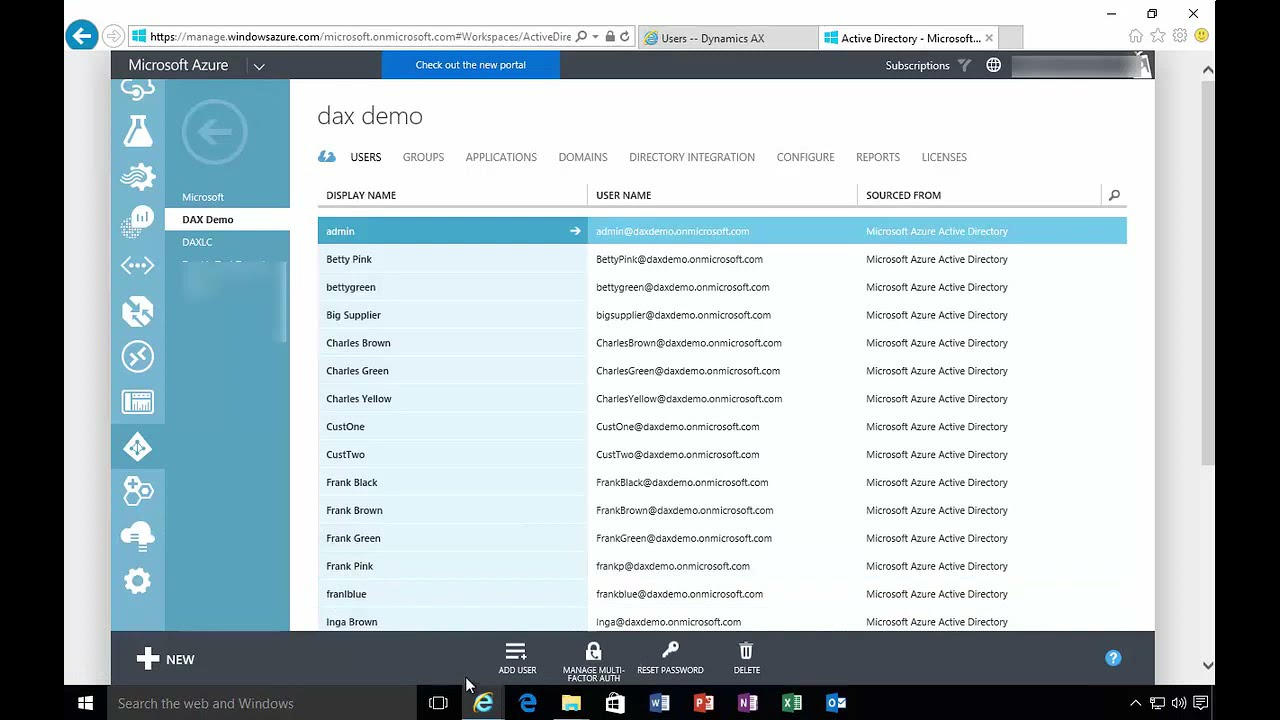Open the cloud storage icon in sidebar
The width and height of the screenshot is (1280, 720).
[x=138, y=537]
